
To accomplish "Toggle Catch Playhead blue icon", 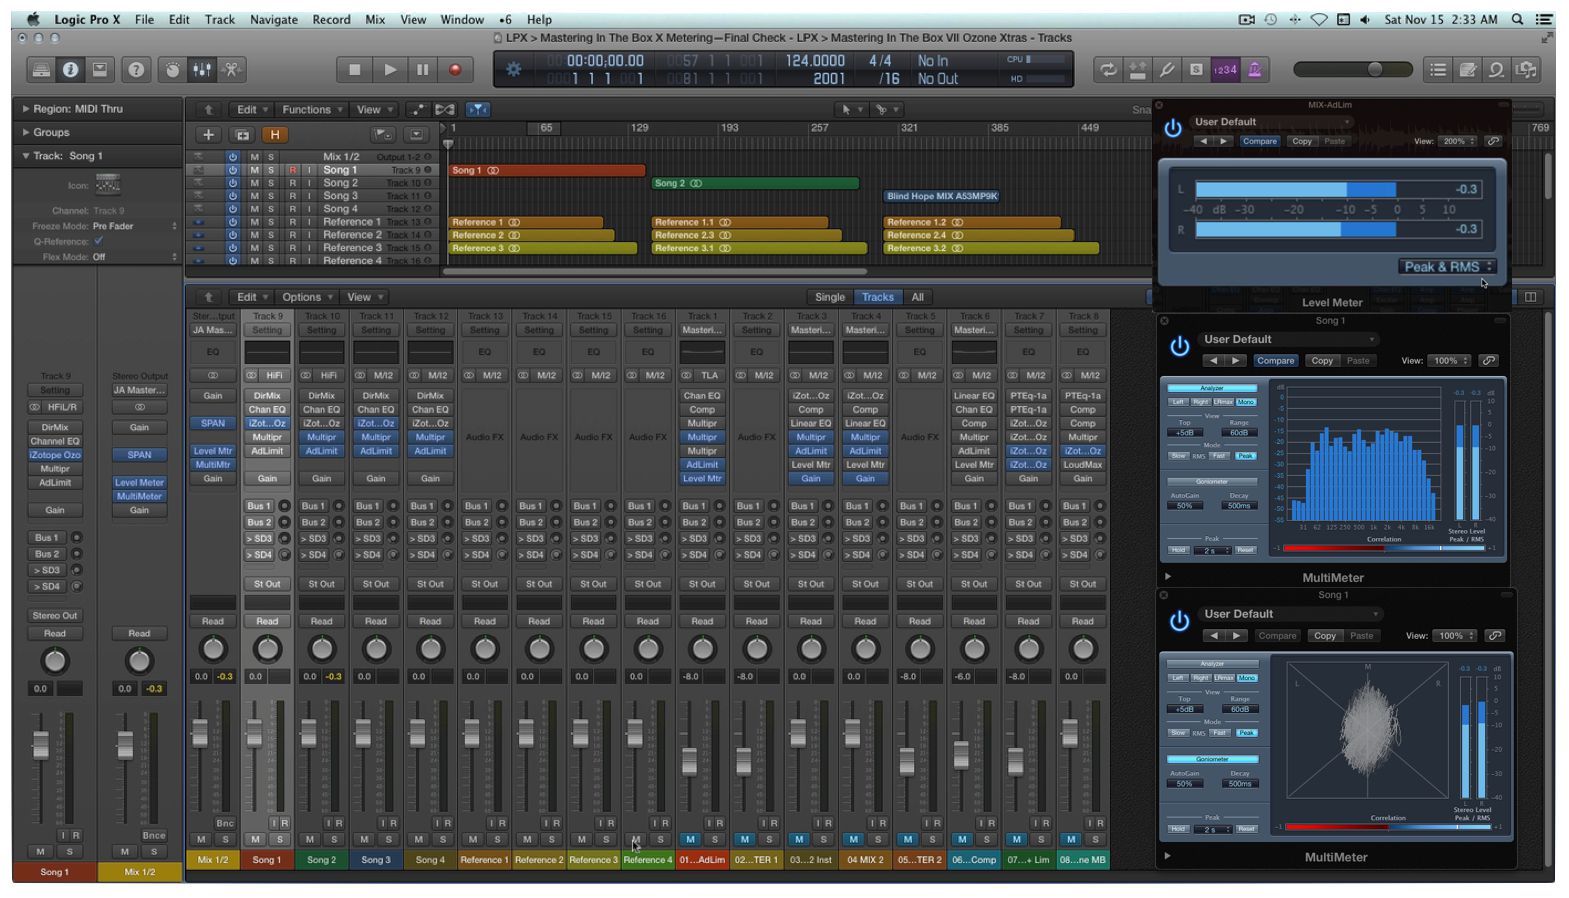I will [478, 110].
